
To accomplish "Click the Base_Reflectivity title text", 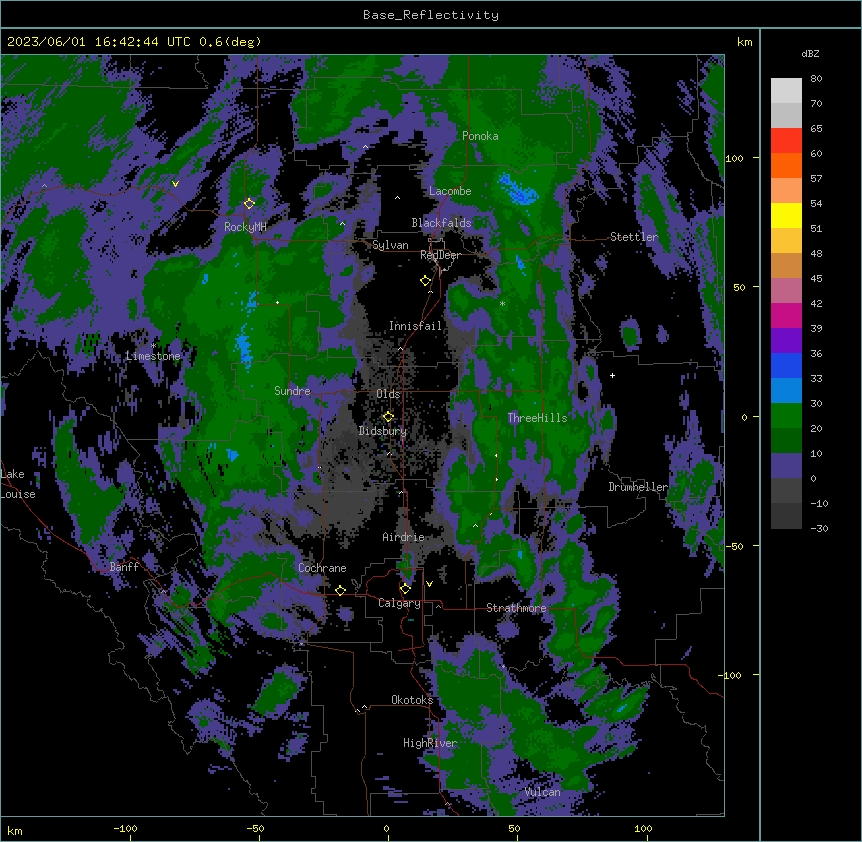I will pyautogui.click(x=431, y=15).
